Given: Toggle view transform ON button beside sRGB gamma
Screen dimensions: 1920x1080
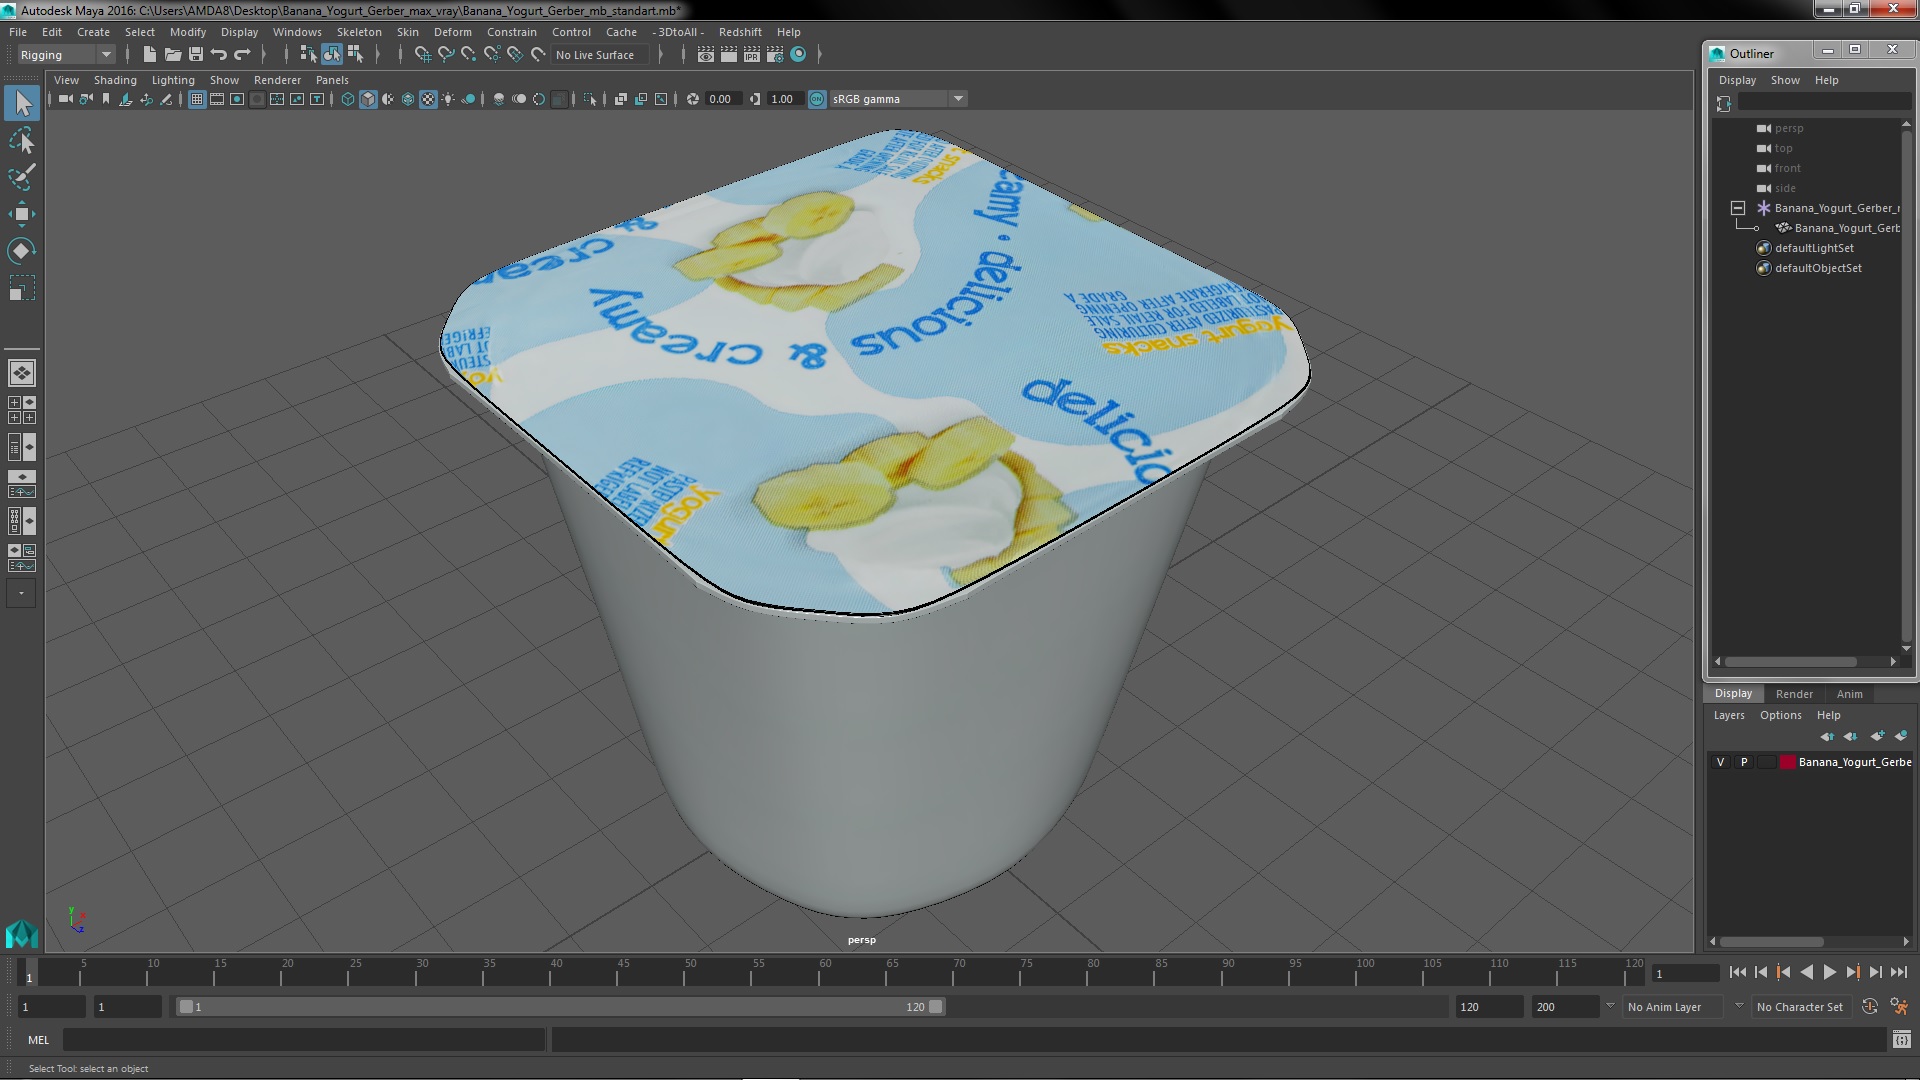Looking at the screenshot, I should [x=817, y=99].
